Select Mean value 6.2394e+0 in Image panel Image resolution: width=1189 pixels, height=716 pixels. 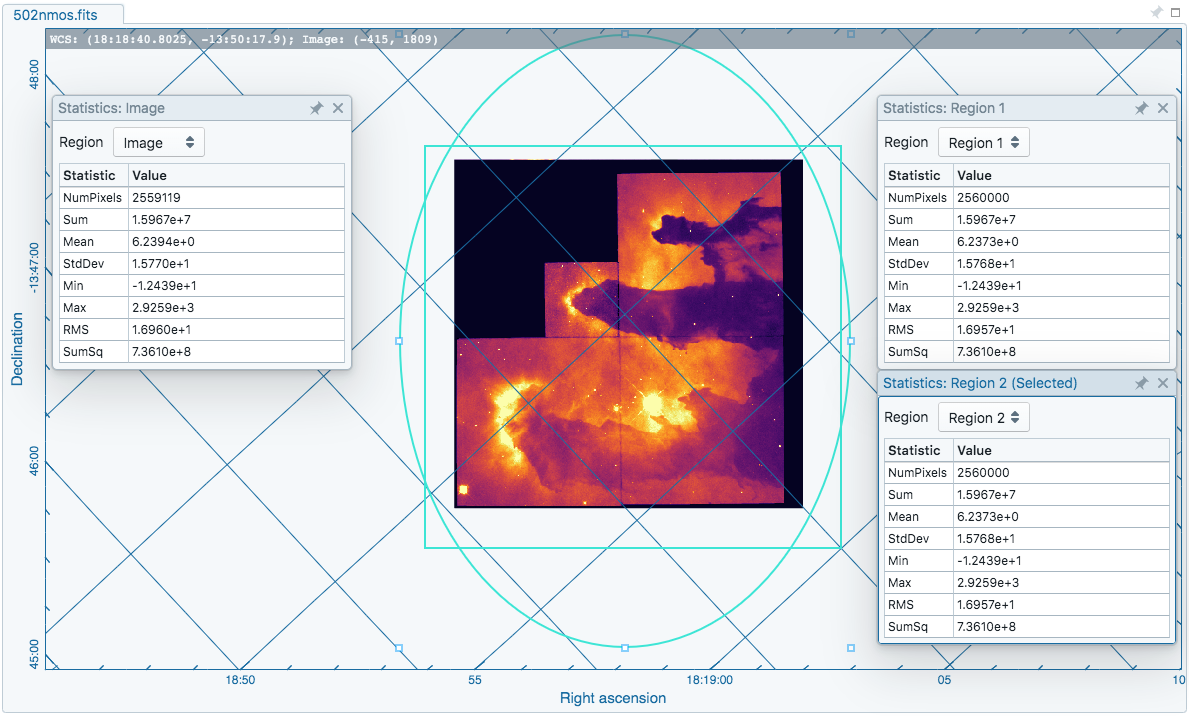coord(163,241)
